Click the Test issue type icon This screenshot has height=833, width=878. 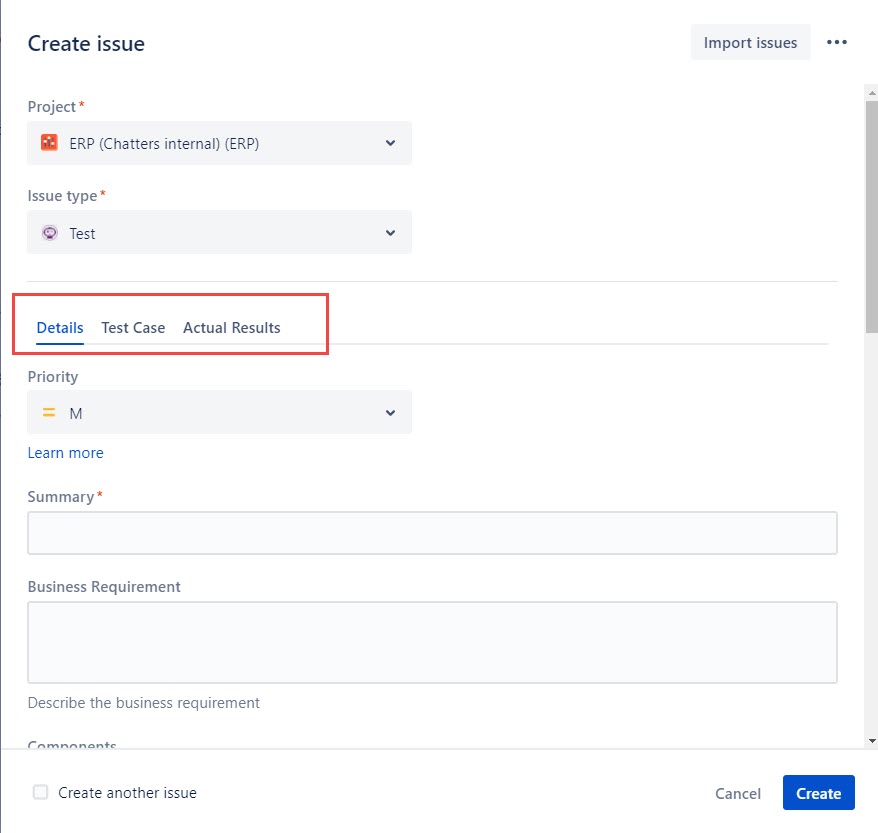[x=49, y=232]
